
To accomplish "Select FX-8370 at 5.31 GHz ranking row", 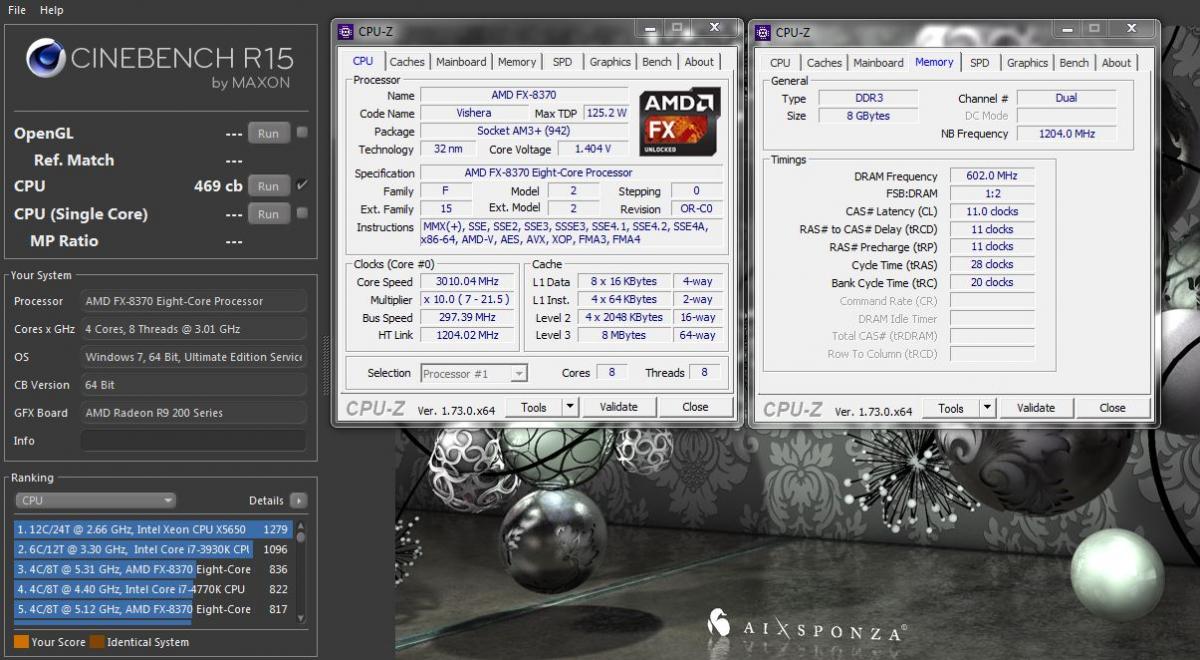I will pos(153,569).
